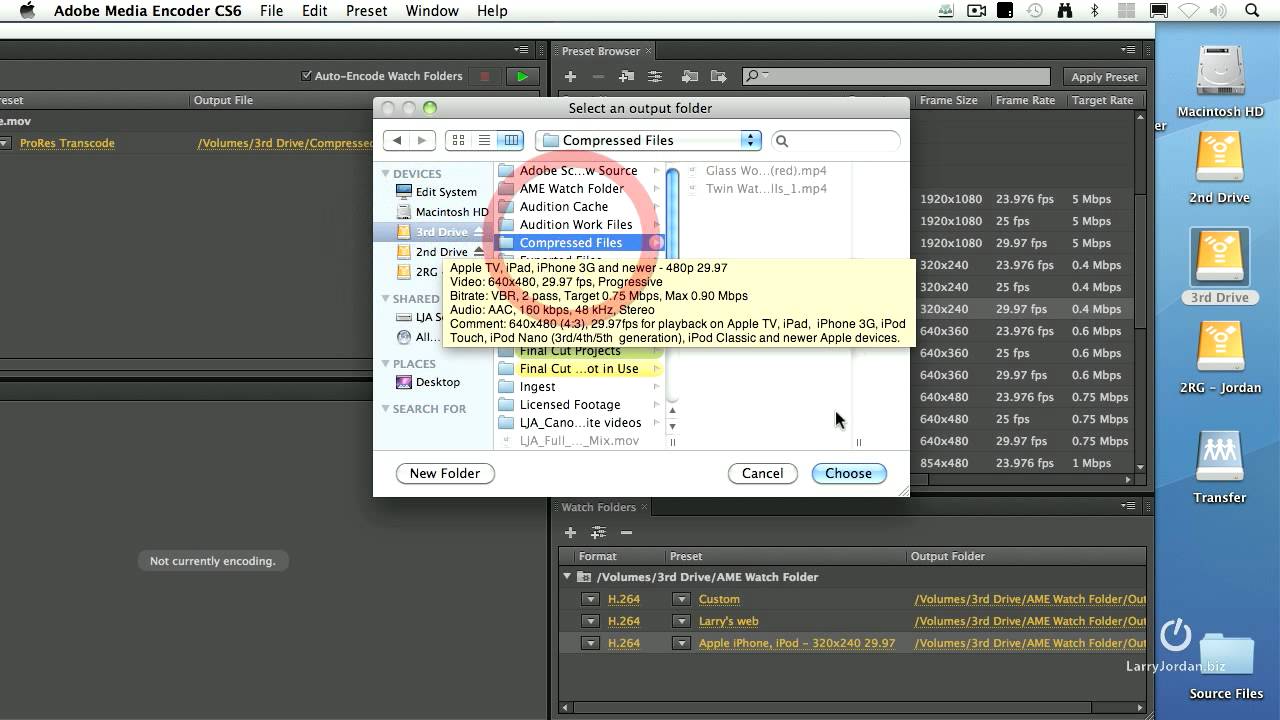This screenshot has height=720, width=1280.
Task: Collapse the SEARCH FOR sidebar section
Action: [x=386, y=409]
